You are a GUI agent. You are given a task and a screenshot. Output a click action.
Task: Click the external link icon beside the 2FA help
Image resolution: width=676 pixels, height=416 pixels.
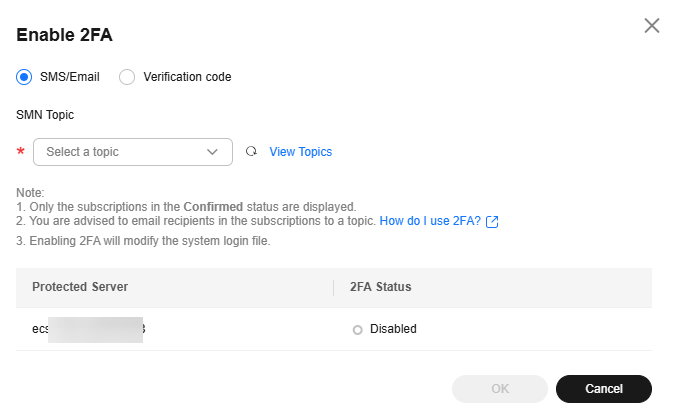tap(492, 222)
